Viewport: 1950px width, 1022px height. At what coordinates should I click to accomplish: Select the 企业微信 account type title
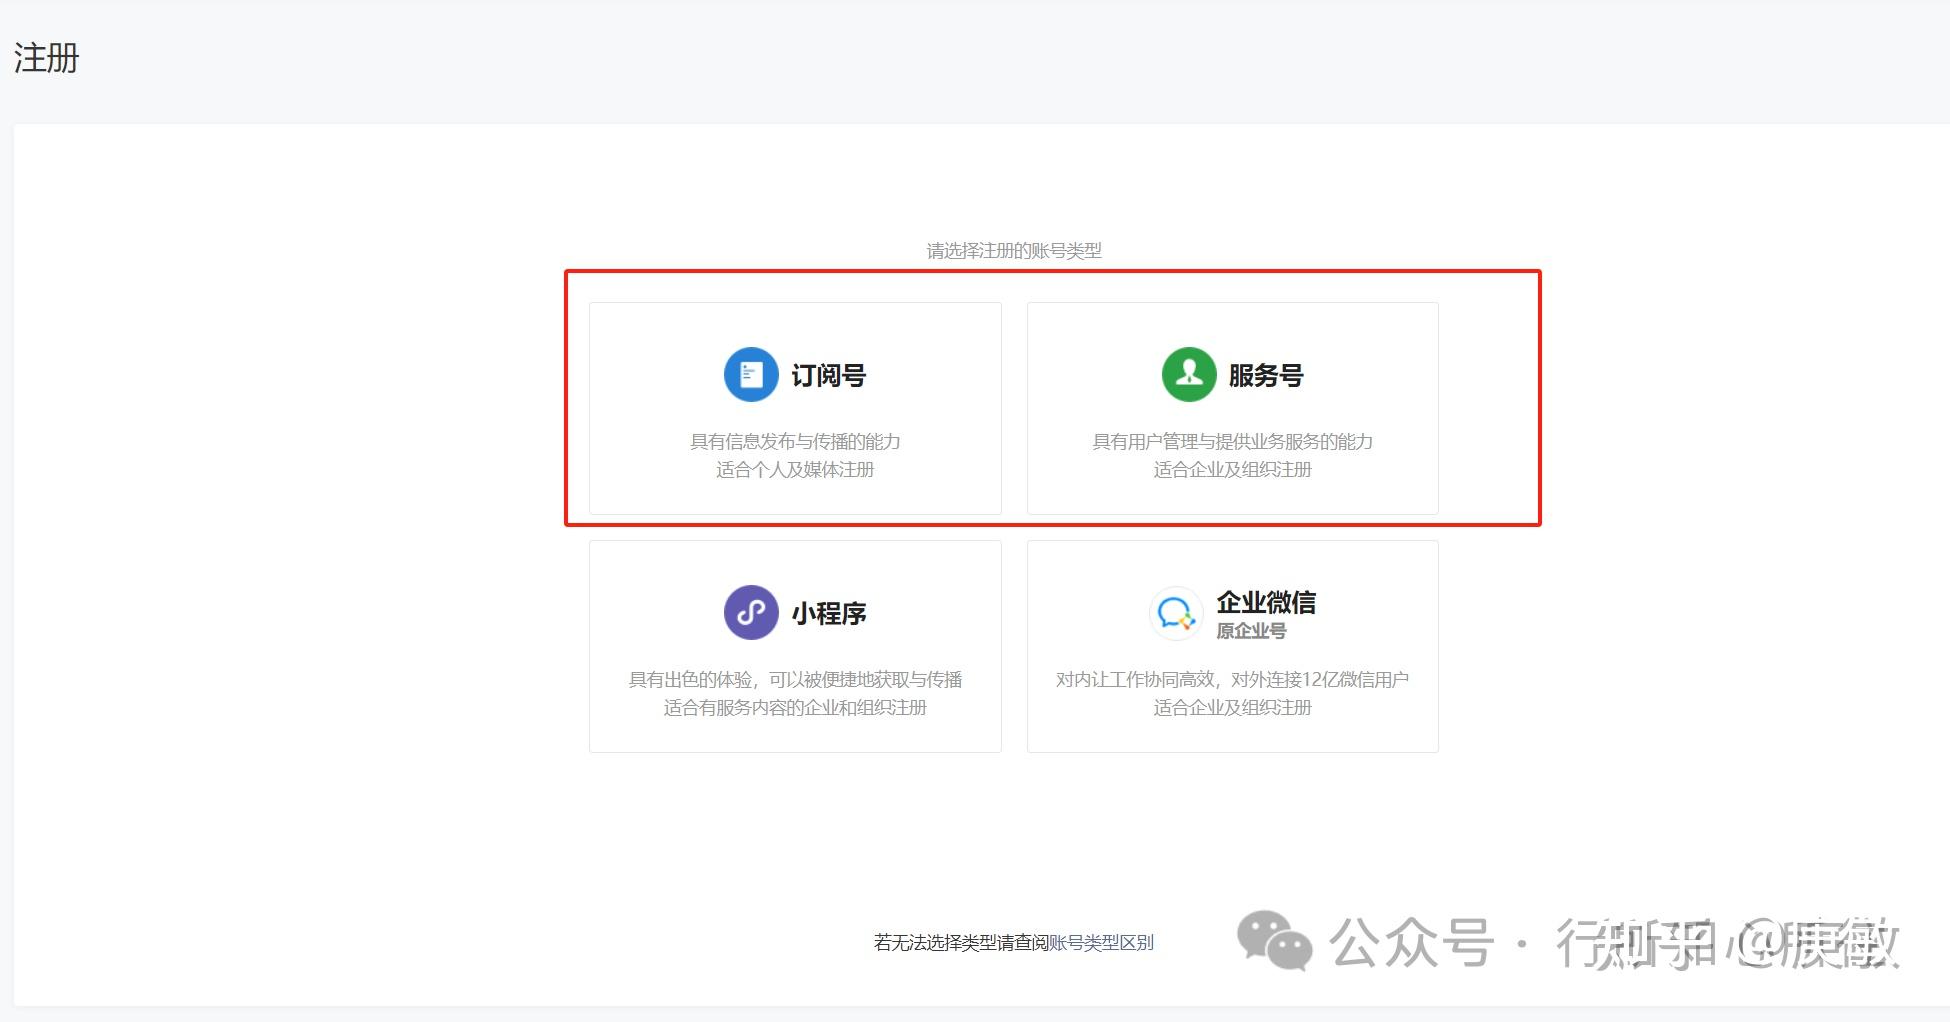click(1266, 602)
